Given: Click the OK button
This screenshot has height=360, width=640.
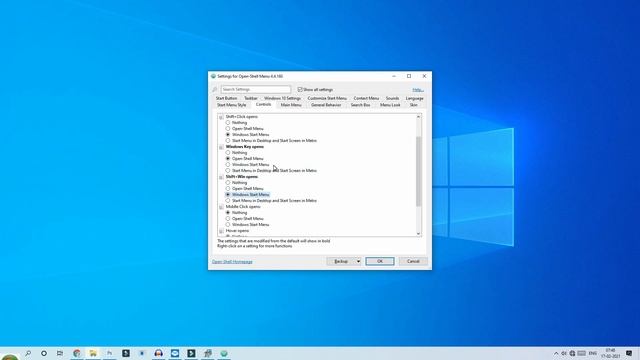Looking at the screenshot, I should coord(380,261).
